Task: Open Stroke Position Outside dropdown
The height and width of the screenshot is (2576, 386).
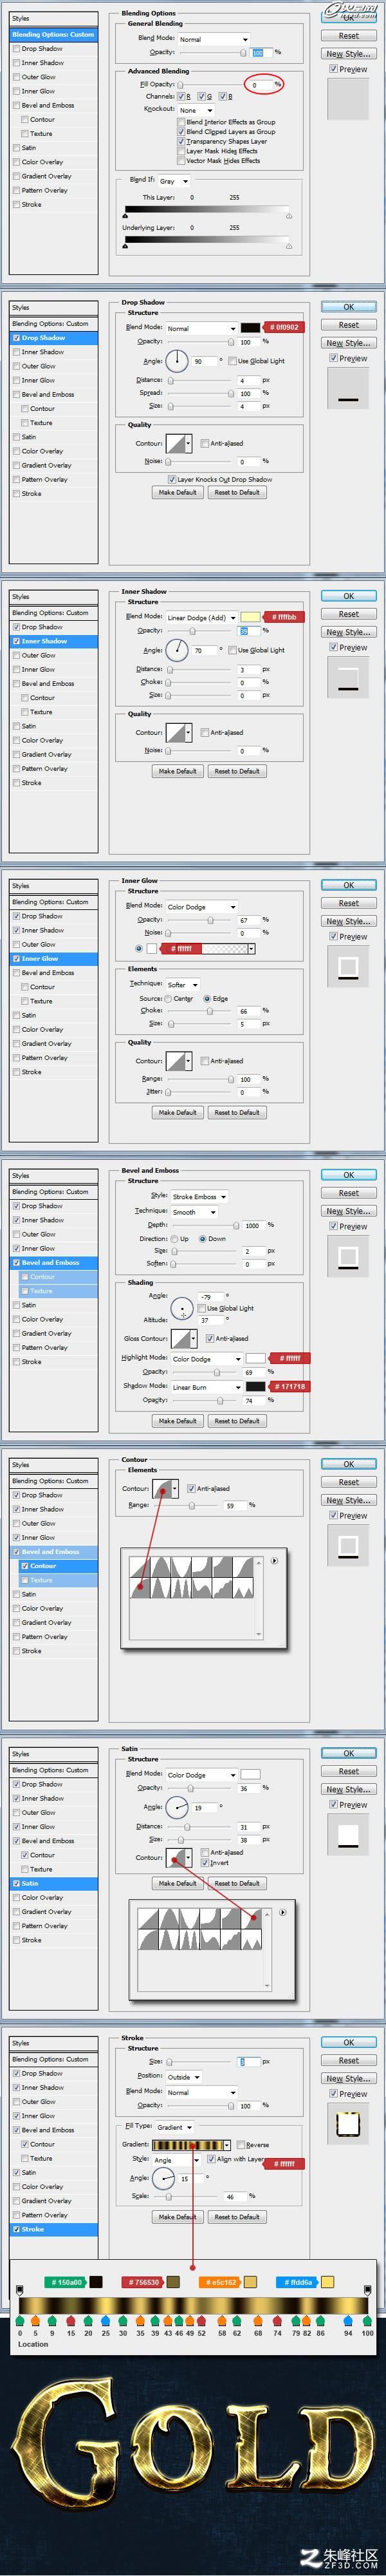Action: (182, 2077)
